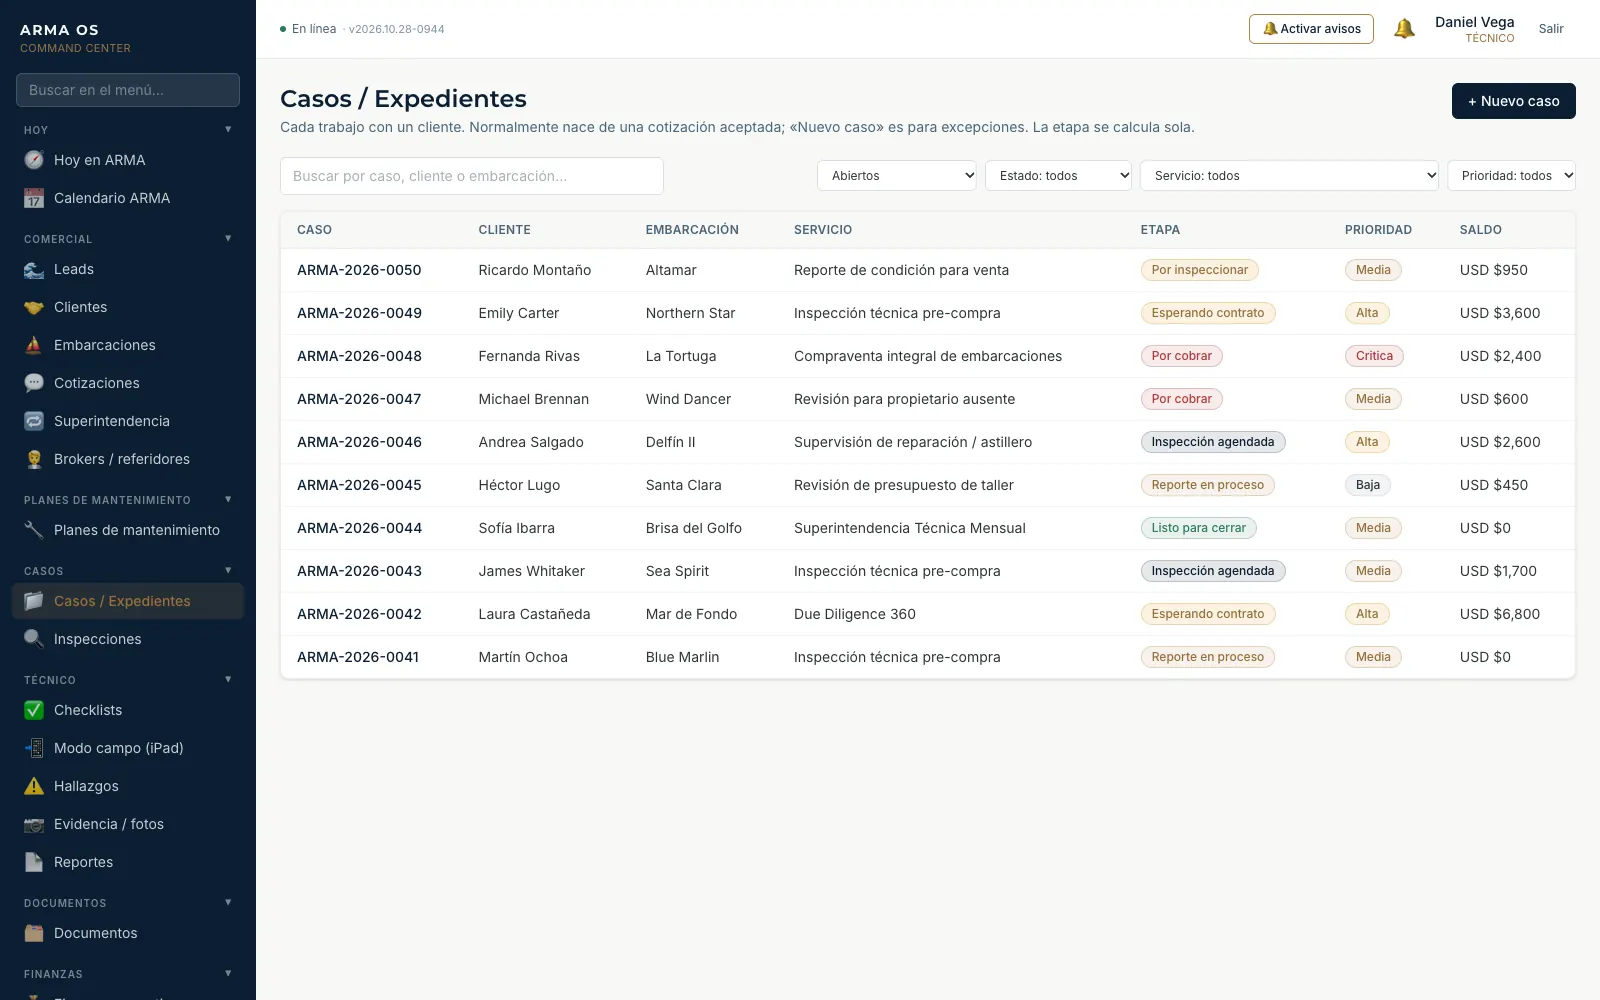Click the Superintendencia icon
Viewport: 1600px width, 1000px height.
(x=34, y=421)
